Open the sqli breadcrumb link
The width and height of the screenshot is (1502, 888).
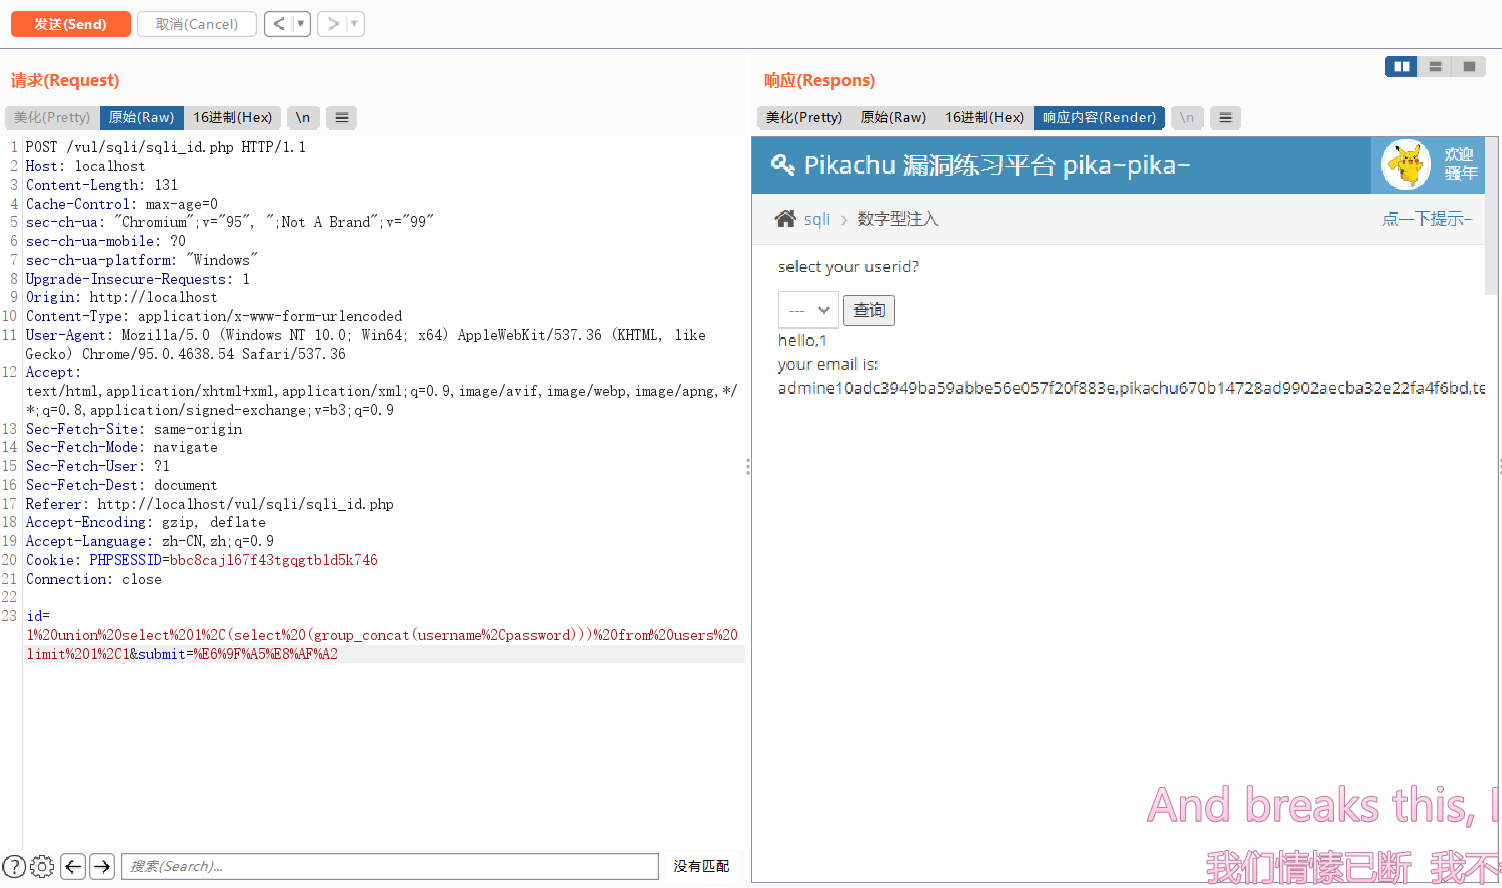[x=817, y=219]
